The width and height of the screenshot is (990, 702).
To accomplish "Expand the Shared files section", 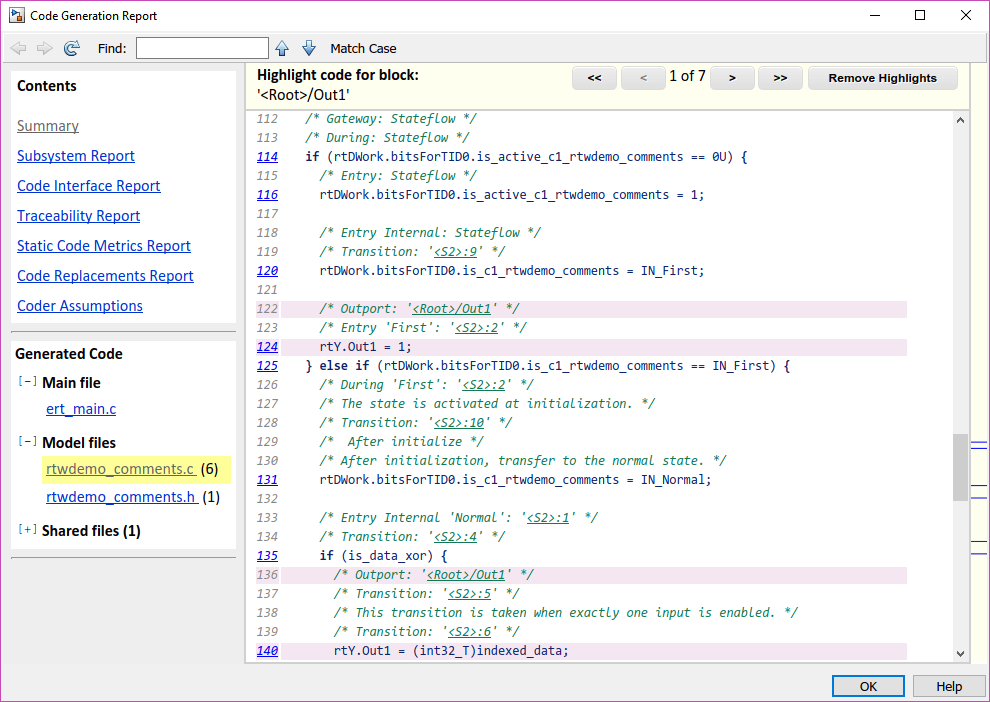I will click(28, 531).
